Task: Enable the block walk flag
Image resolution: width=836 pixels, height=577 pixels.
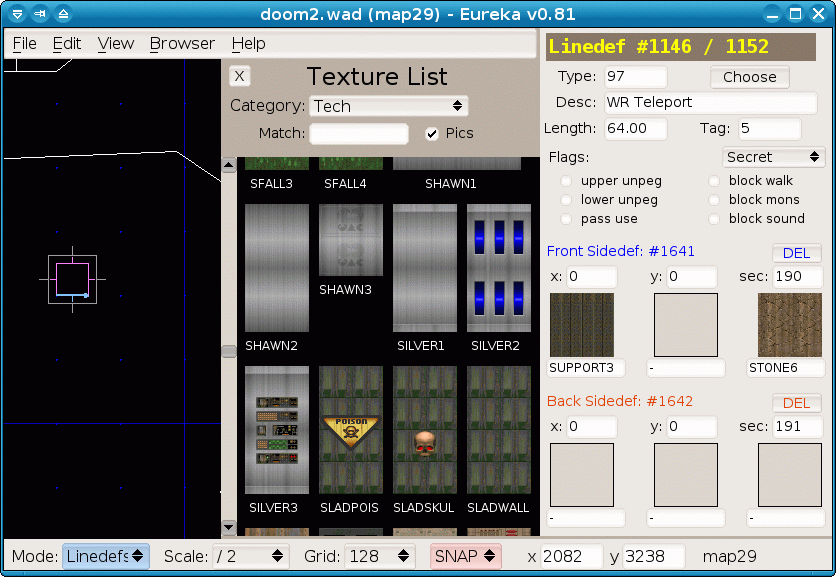Action: tap(714, 181)
